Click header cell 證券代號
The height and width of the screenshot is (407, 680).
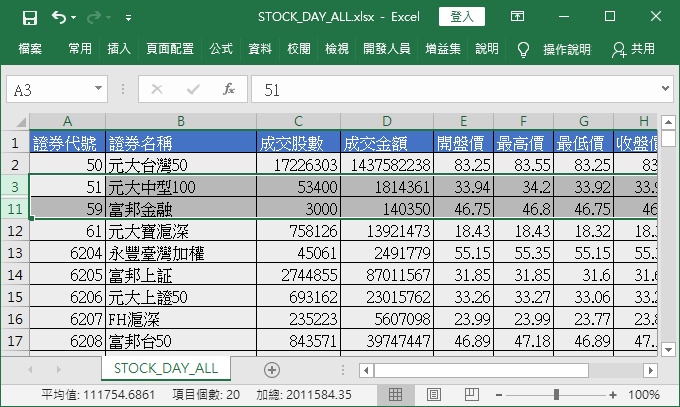coord(67,143)
